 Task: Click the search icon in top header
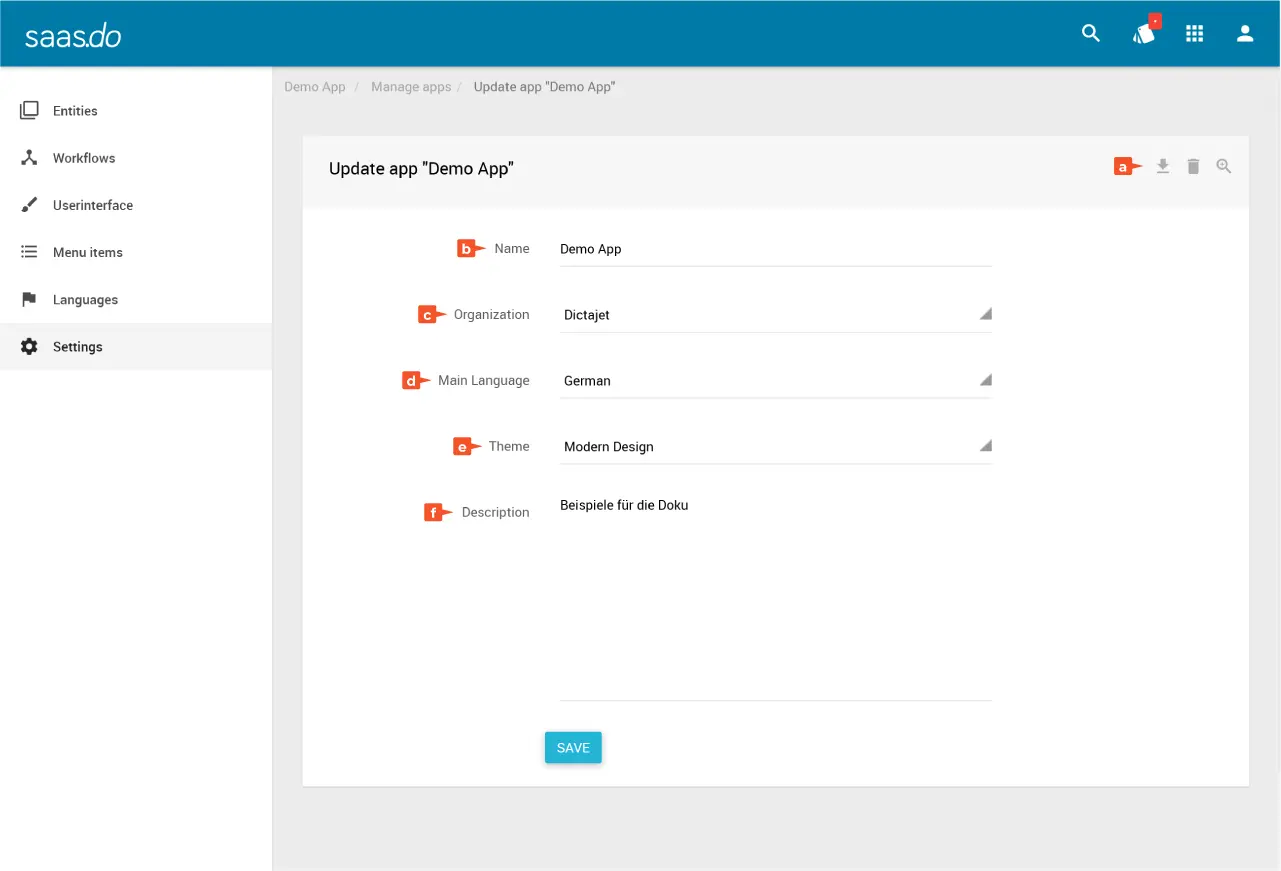tap(1091, 34)
